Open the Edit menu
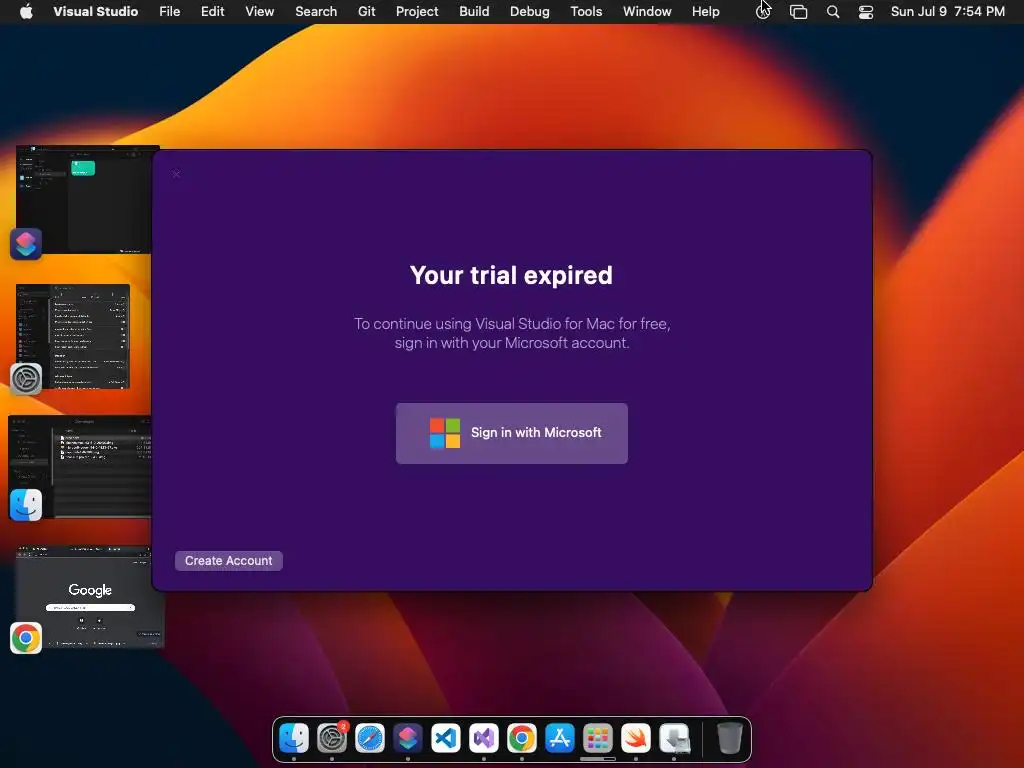The height and width of the screenshot is (768, 1024). [x=212, y=11]
